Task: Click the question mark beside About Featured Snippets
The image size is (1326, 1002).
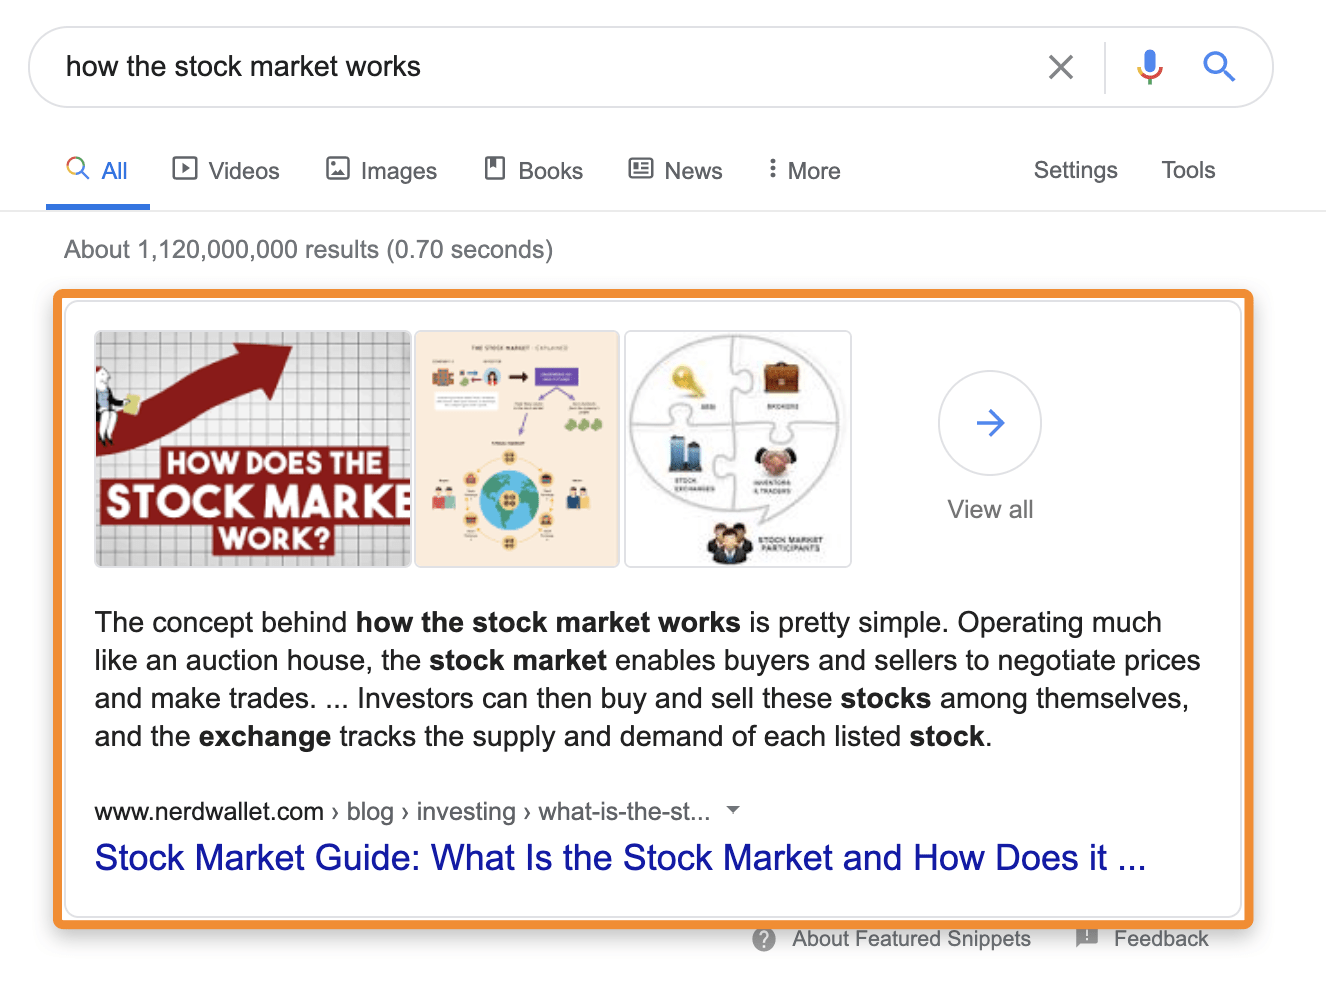Action: point(764,939)
